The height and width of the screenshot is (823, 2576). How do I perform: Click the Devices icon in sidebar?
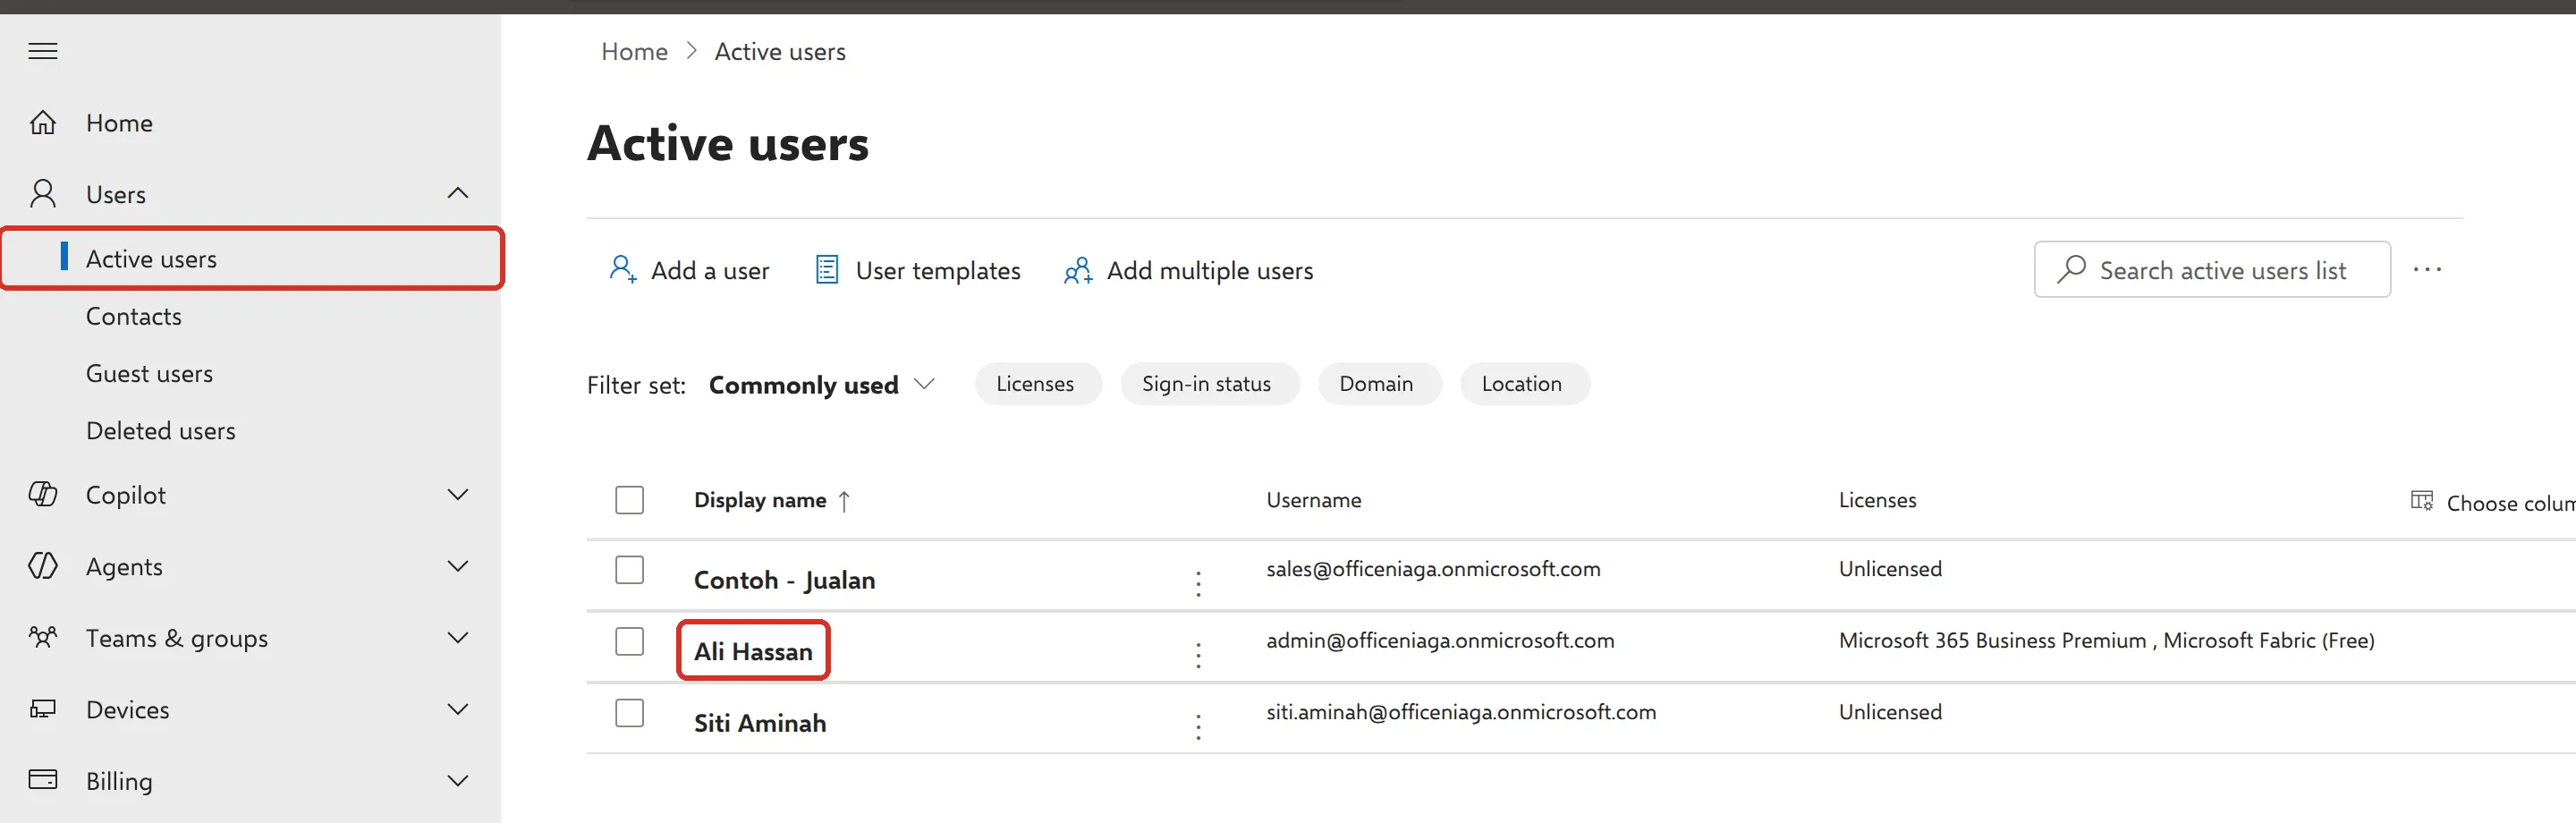coord(42,709)
